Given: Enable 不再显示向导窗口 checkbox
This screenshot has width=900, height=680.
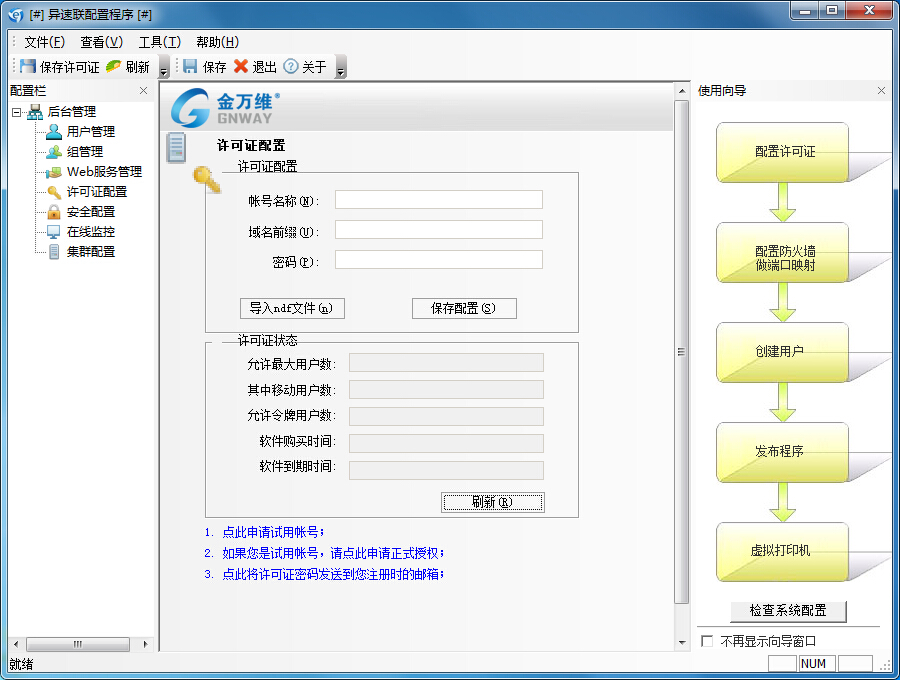Looking at the screenshot, I should (708, 640).
